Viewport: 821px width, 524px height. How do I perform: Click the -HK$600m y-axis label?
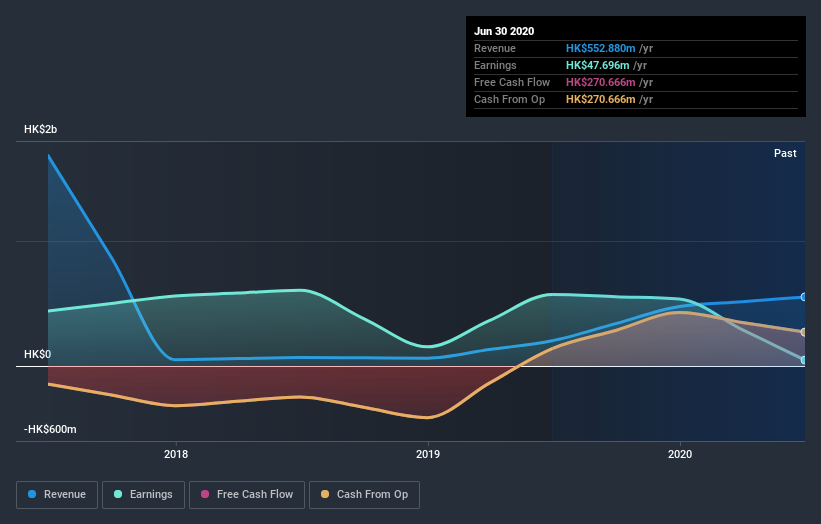click(x=50, y=429)
